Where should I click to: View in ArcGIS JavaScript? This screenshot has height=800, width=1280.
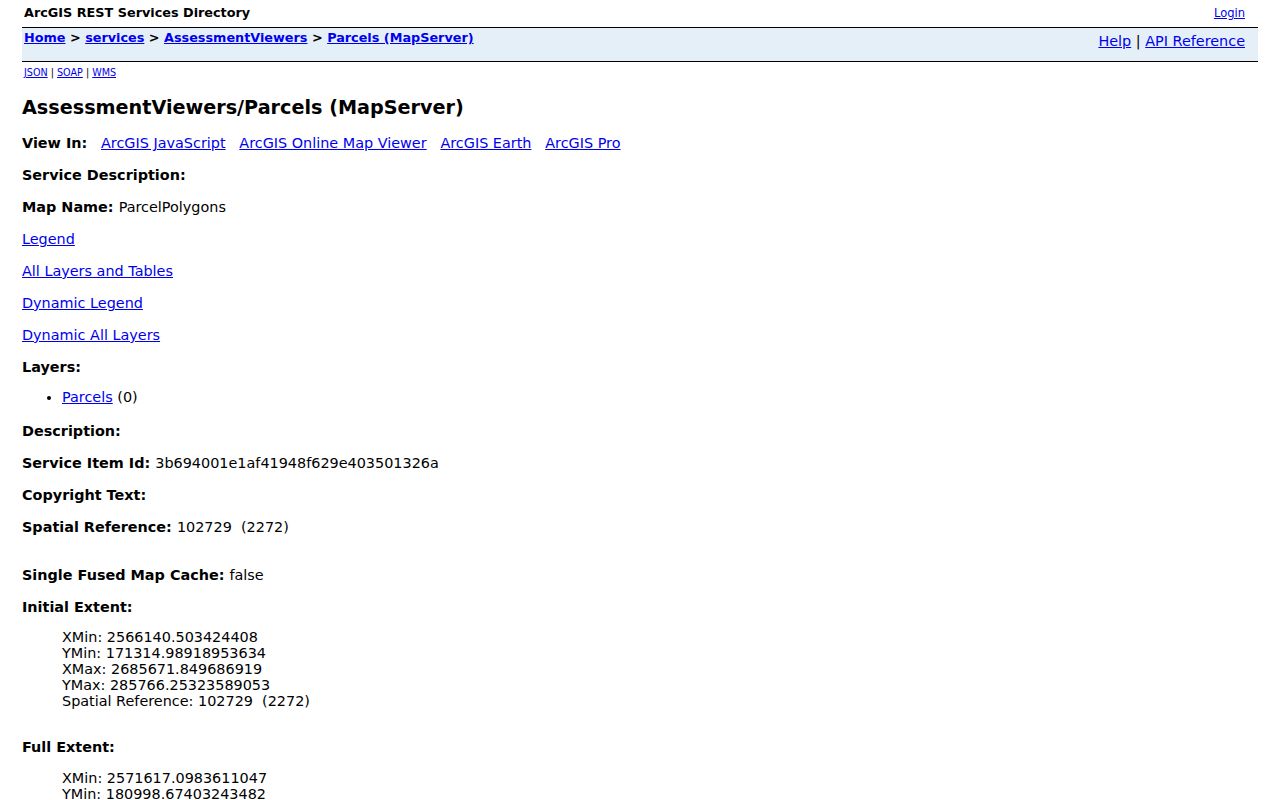(163, 143)
